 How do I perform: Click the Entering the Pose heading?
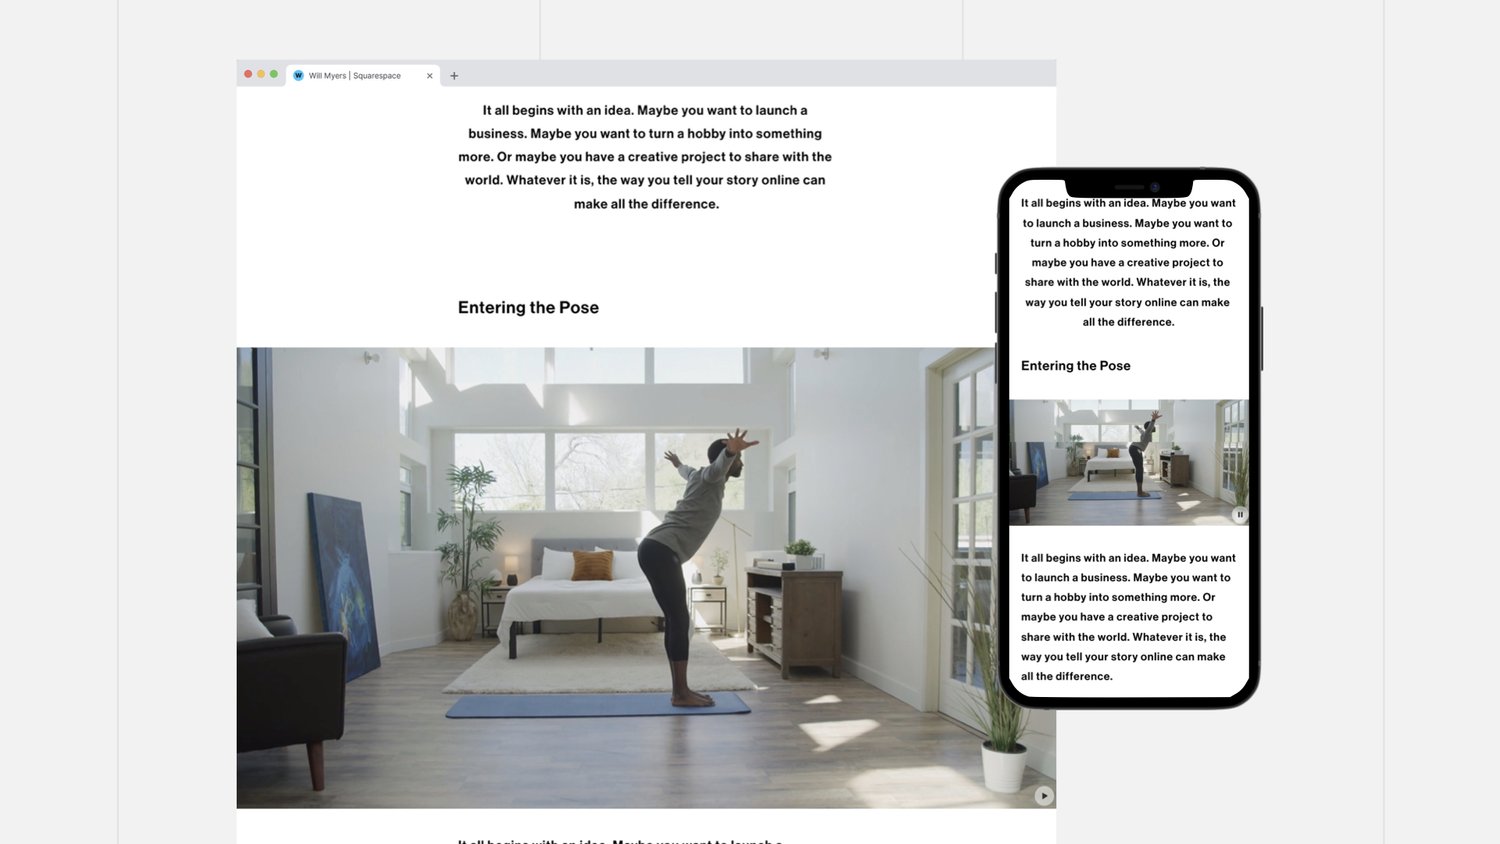(528, 307)
